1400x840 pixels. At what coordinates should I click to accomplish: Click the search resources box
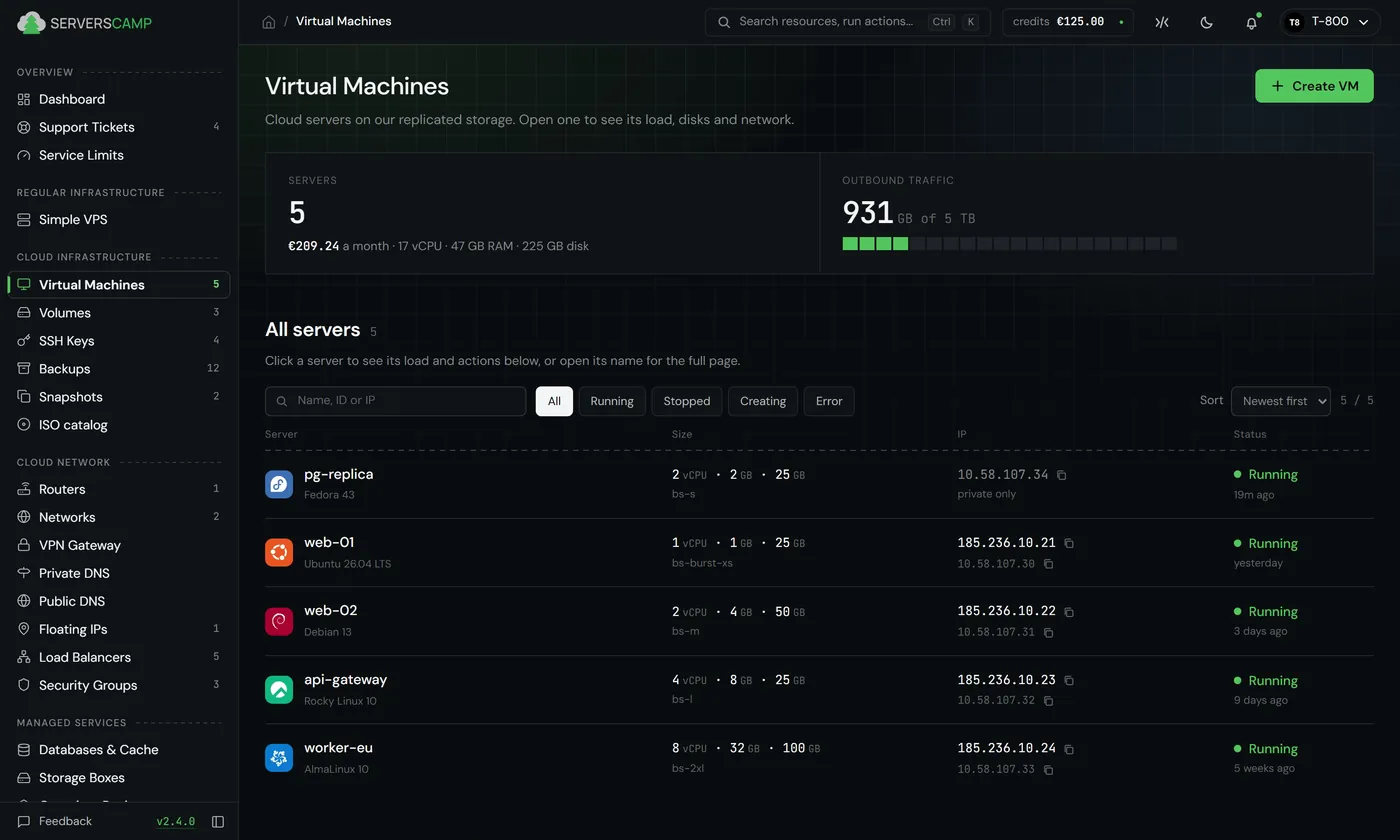coord(847,22)
